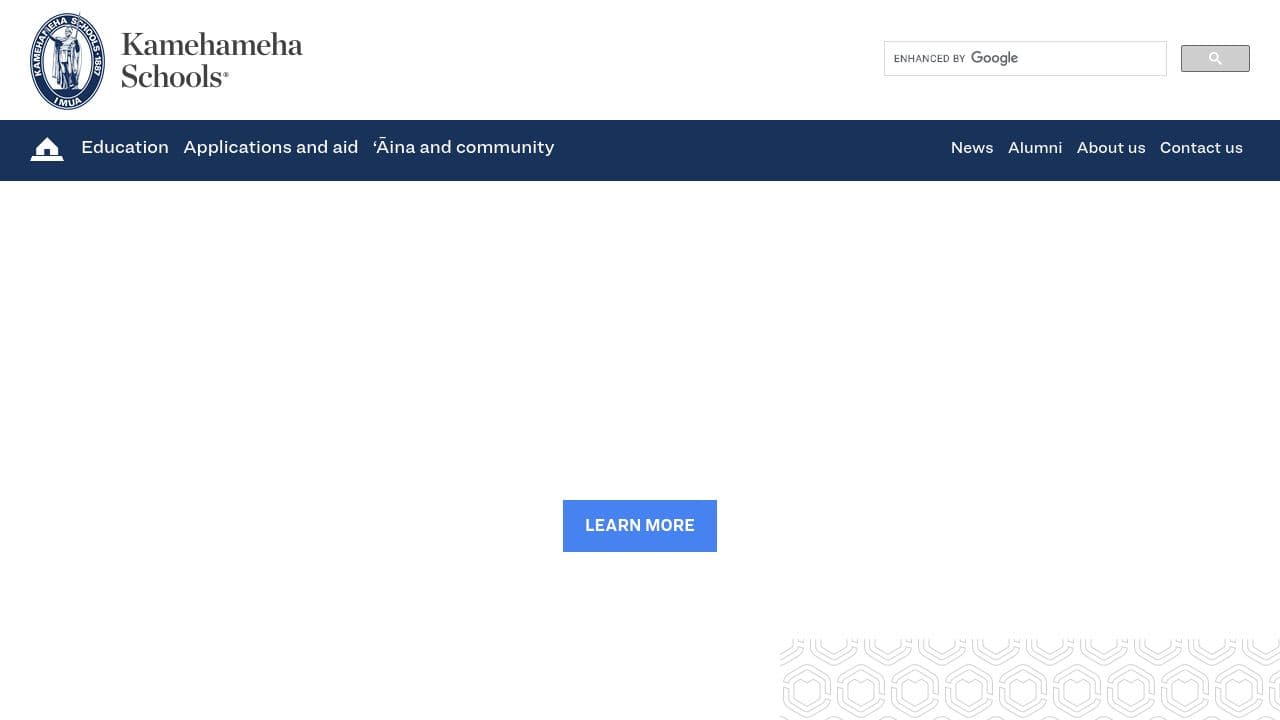1280x720 pixels.
Task: Click the Kamehameha Schools wordmark
Action: click(x=211, y=60)
